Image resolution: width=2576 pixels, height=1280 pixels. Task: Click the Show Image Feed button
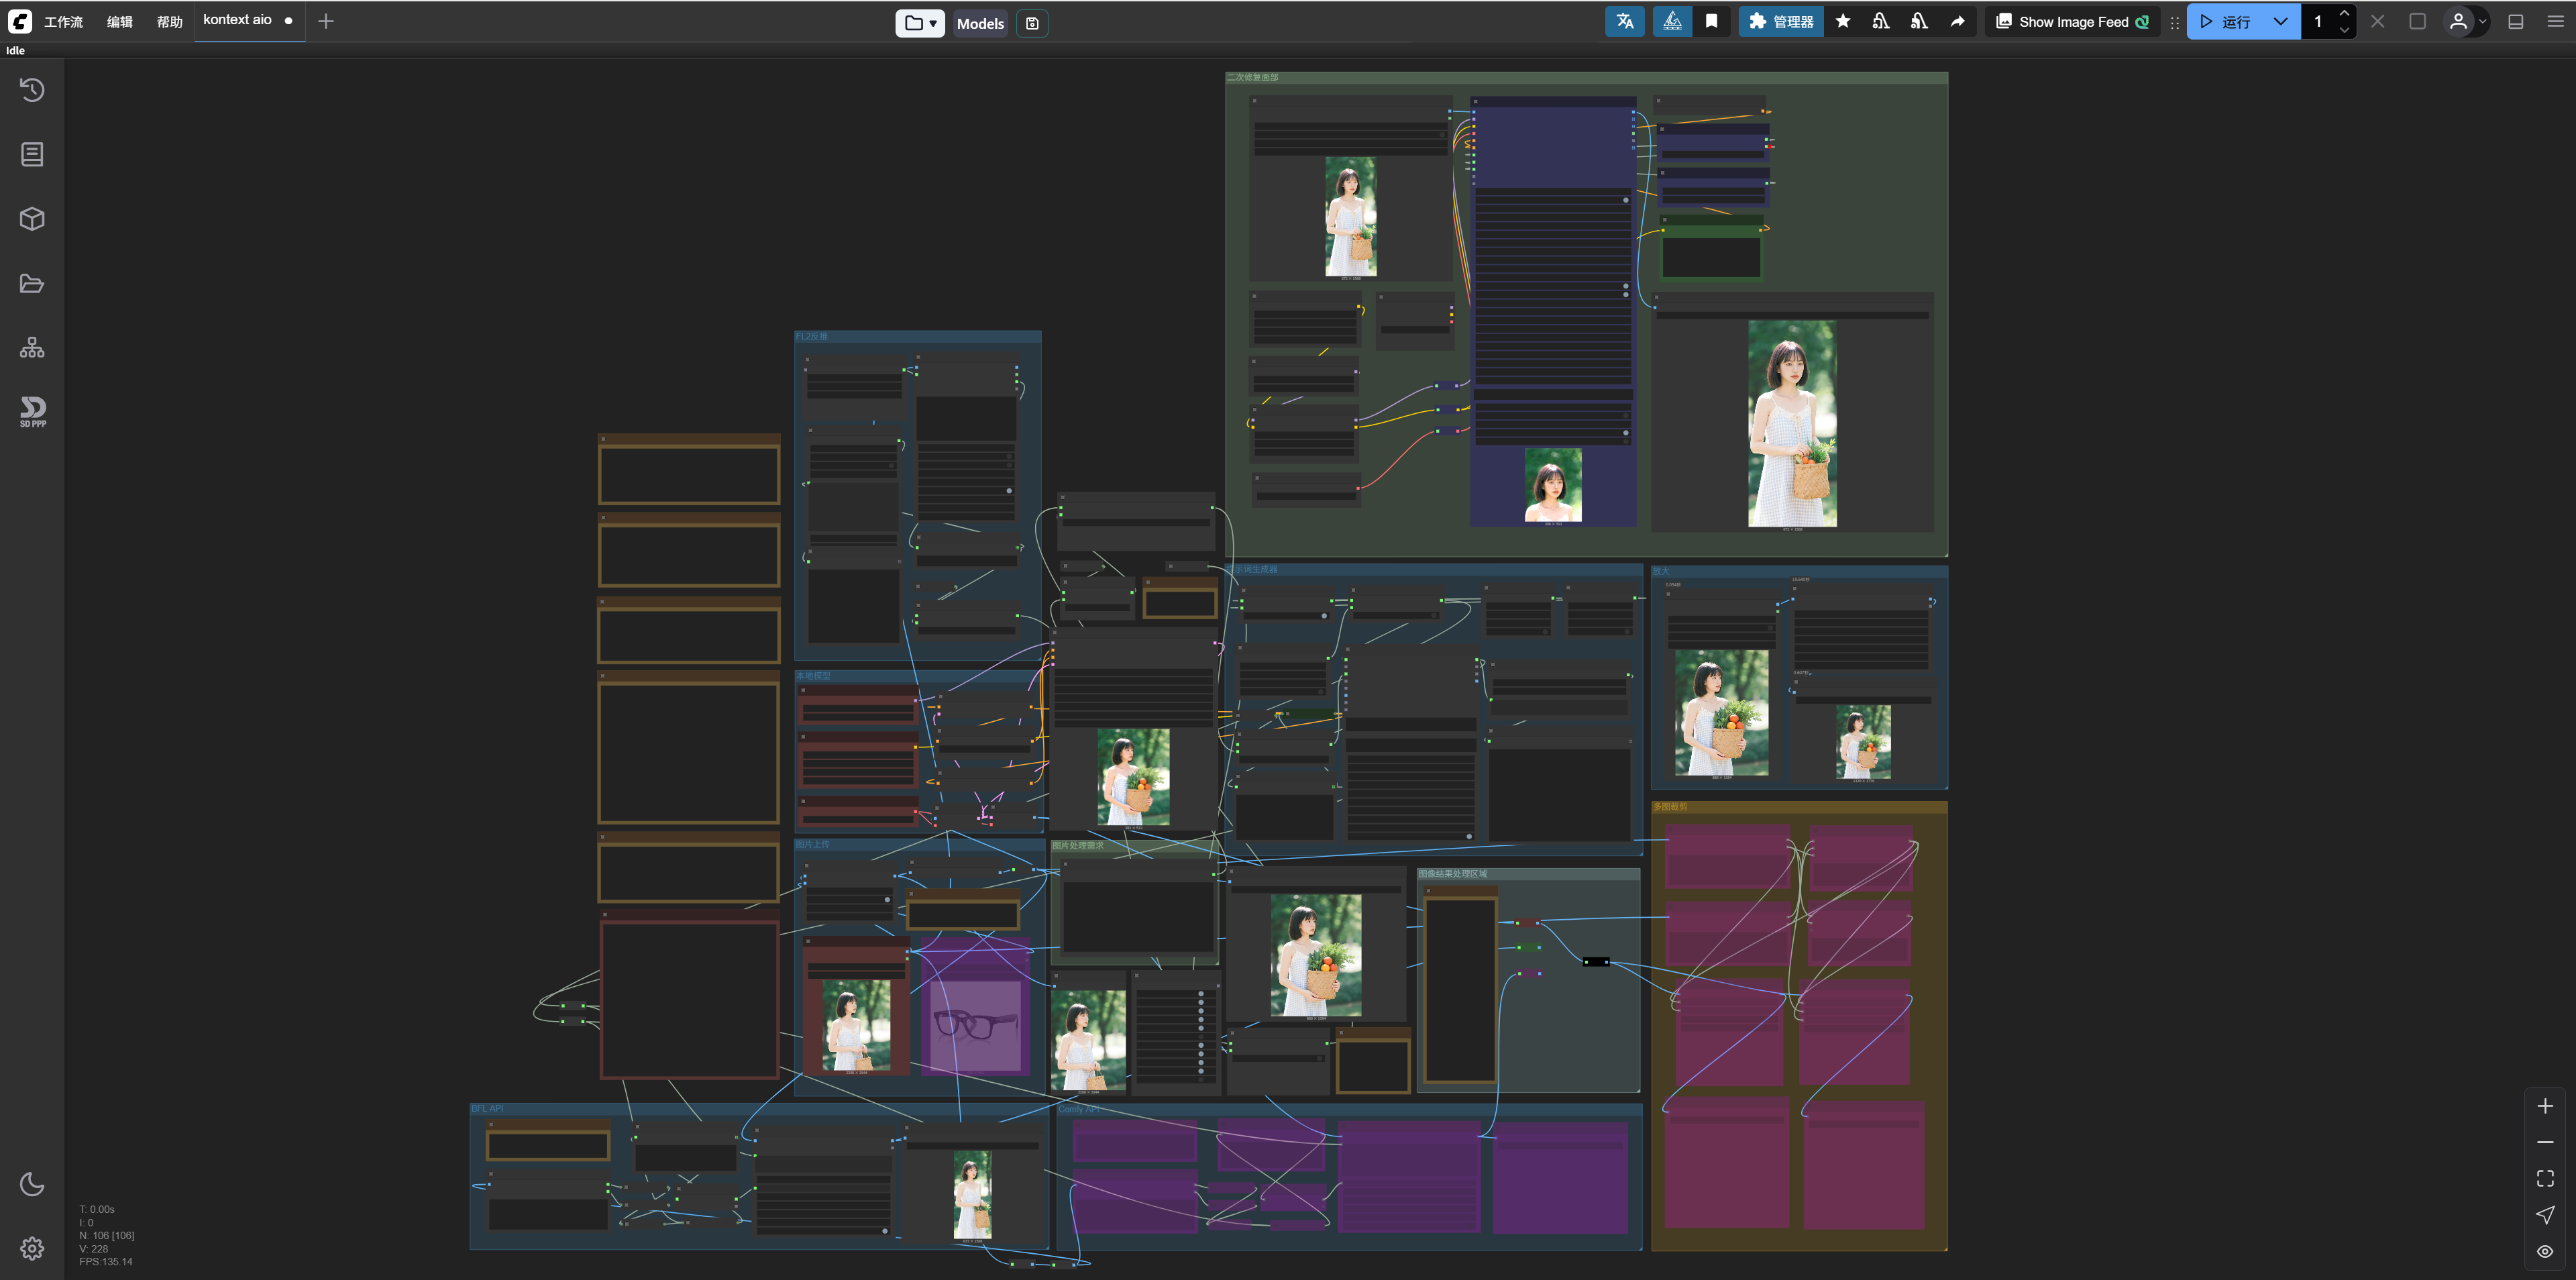2072,22
